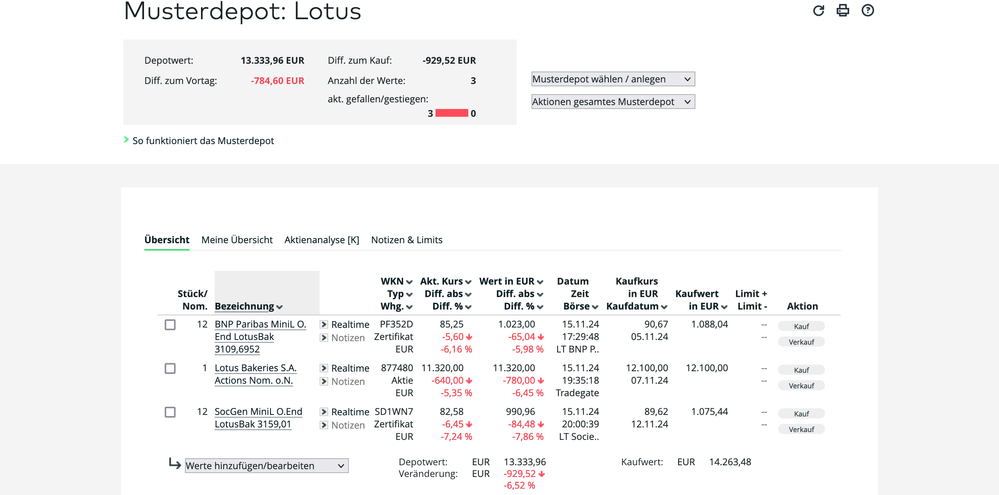The width and height of the screenshot is (999, 495).
Task: Click the Kaufwert total 14.263,48
Action: pyautogui.click(x=730, y=462)
